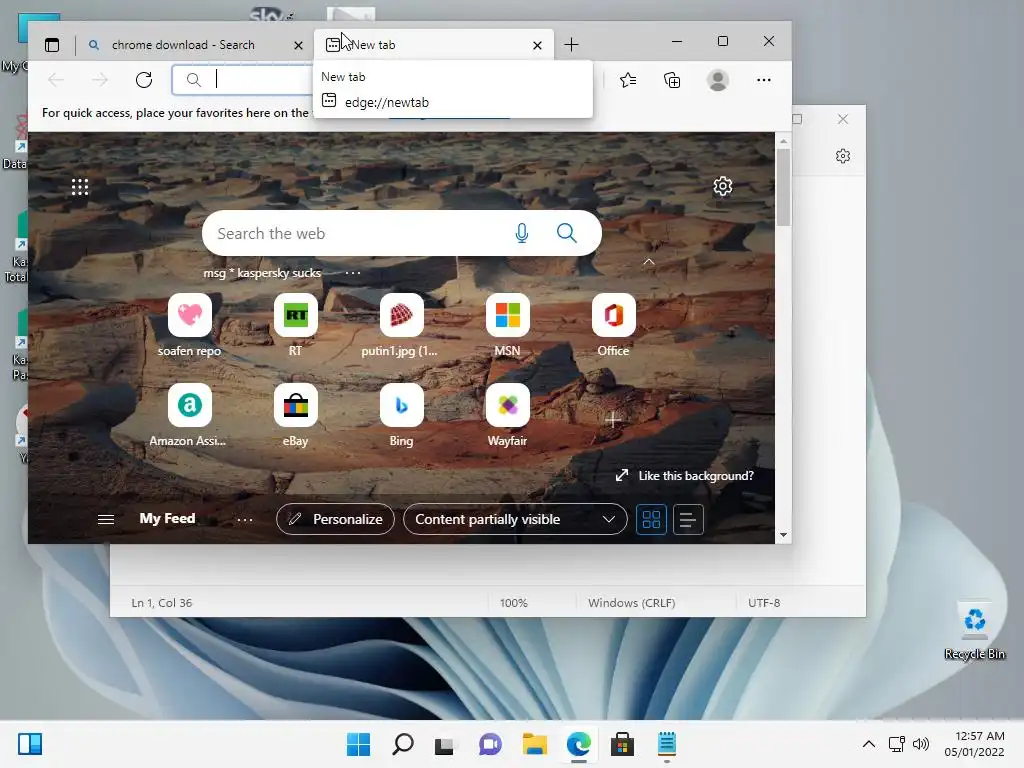
Task: Open the MSN quick link
Action: pyautogui.click(x=507, y=325)
